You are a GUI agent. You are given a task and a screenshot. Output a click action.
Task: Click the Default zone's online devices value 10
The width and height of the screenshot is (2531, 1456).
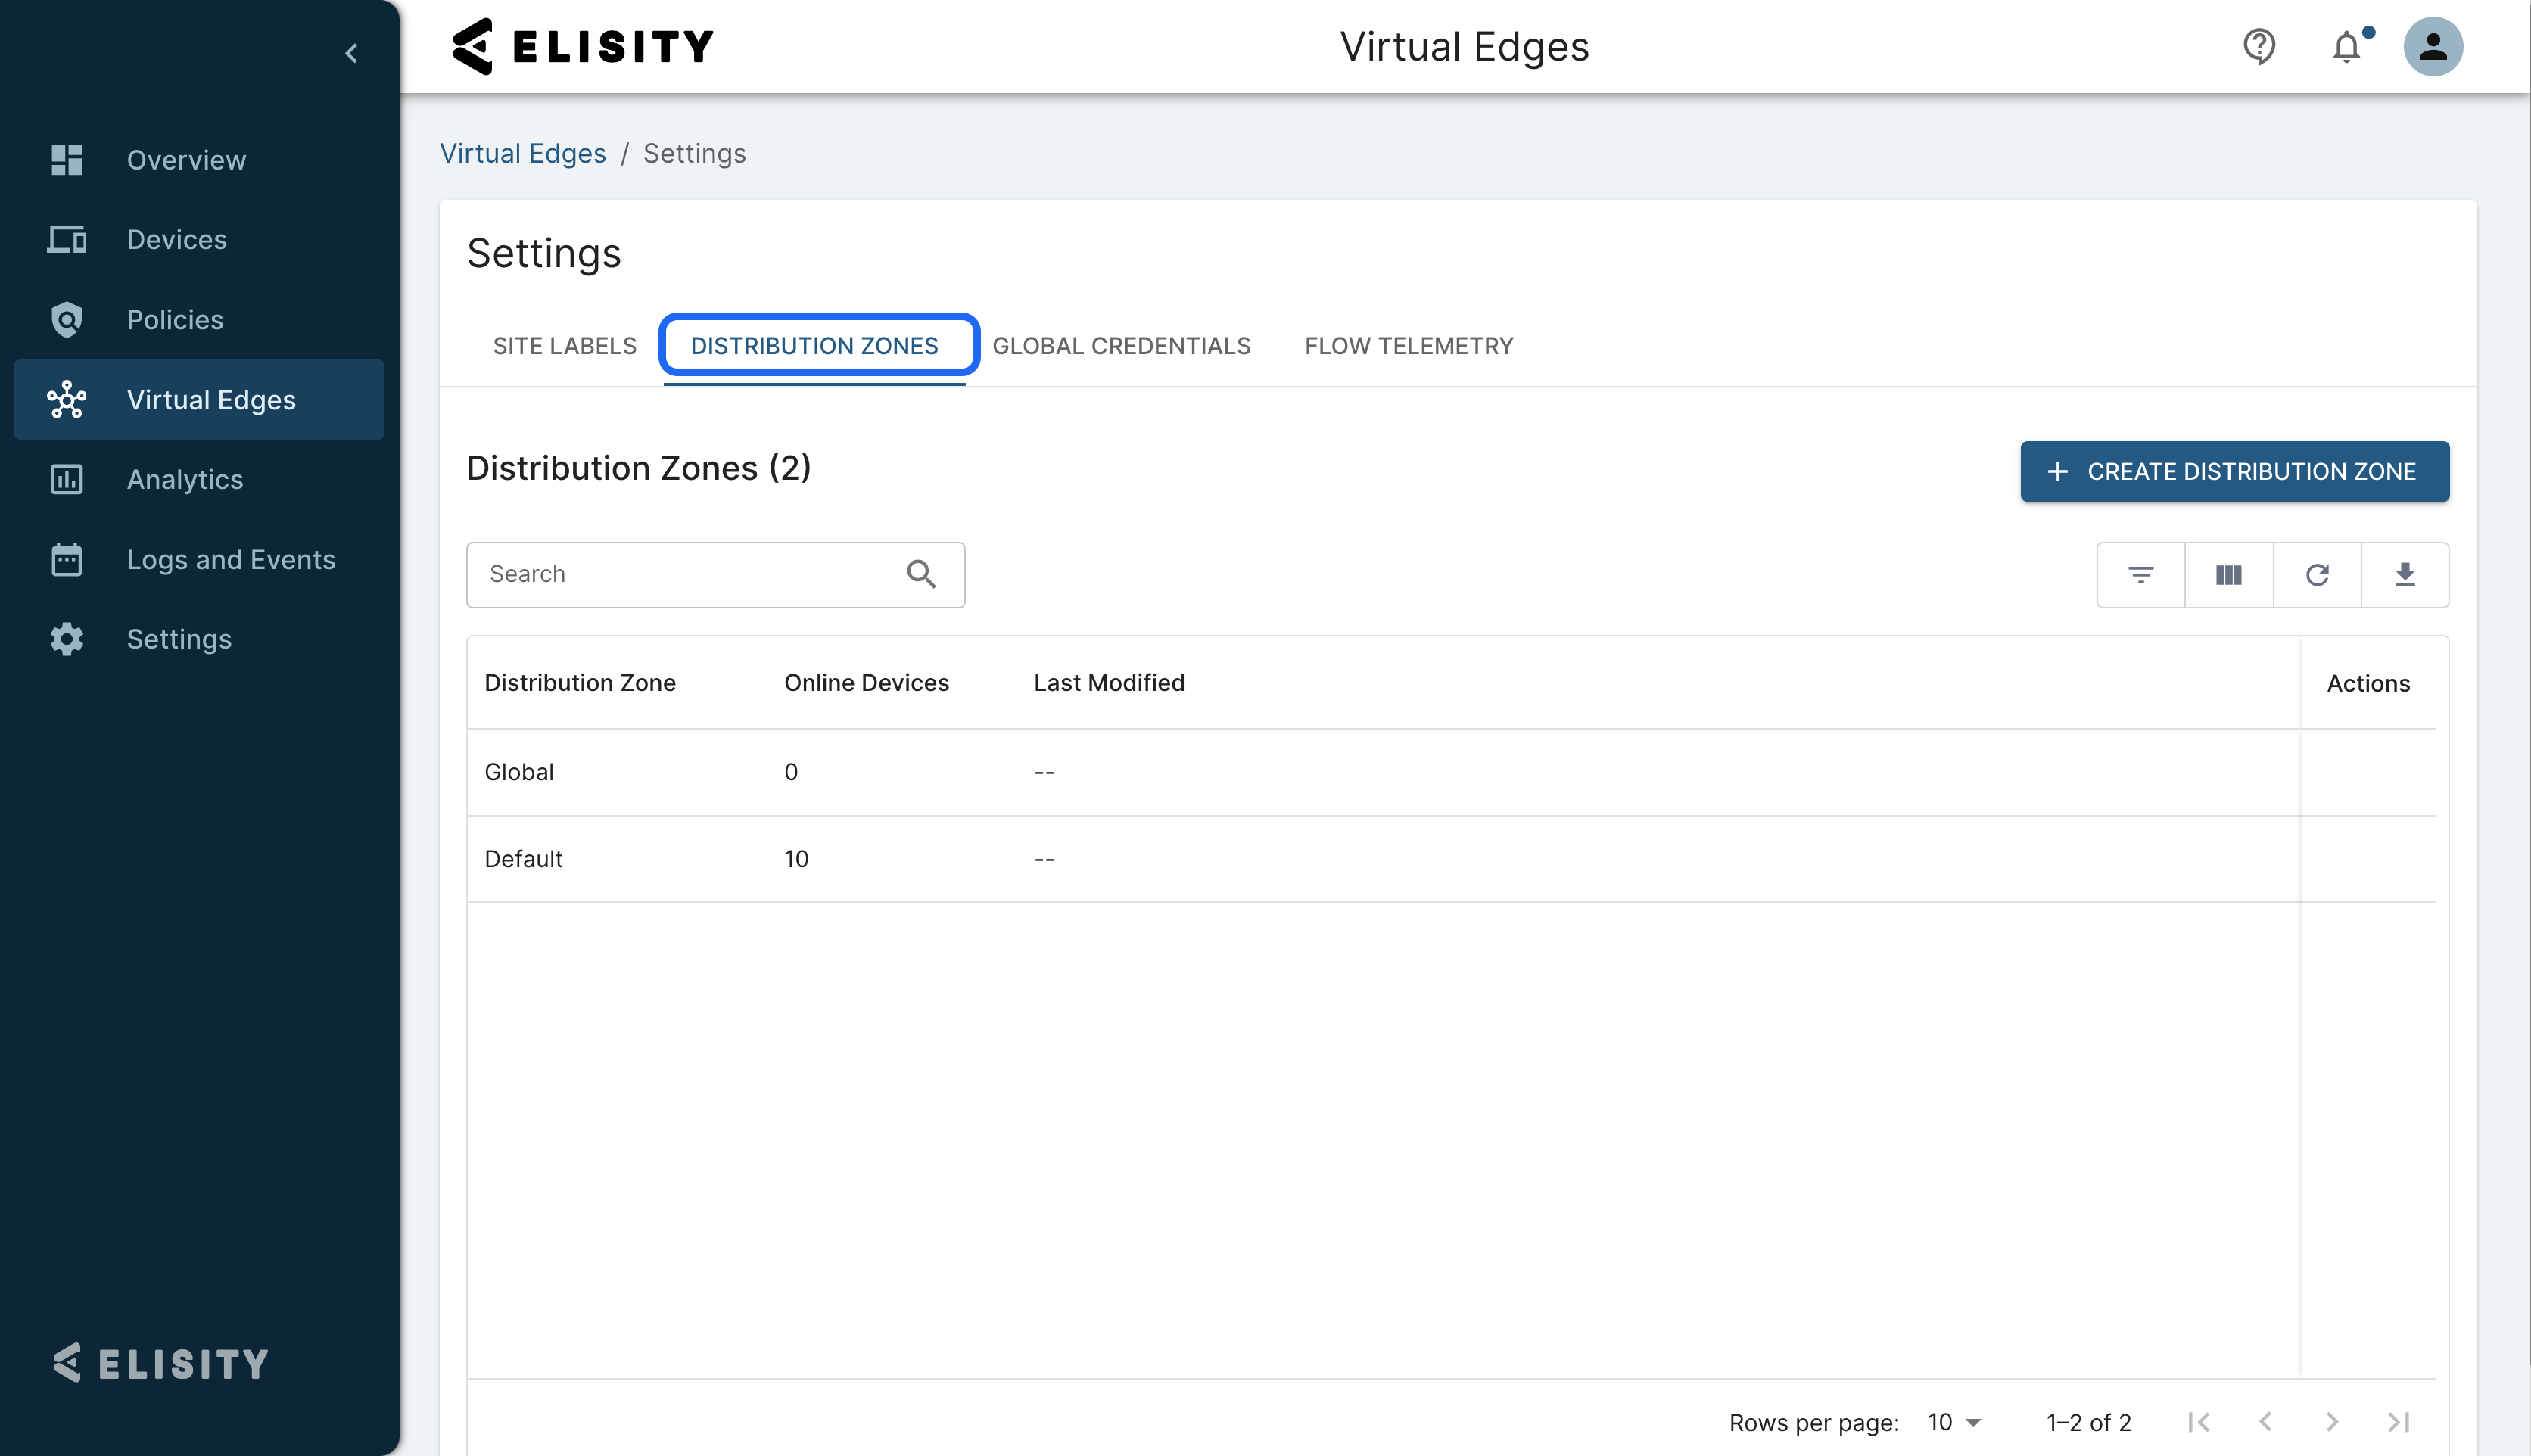(796, 859)
